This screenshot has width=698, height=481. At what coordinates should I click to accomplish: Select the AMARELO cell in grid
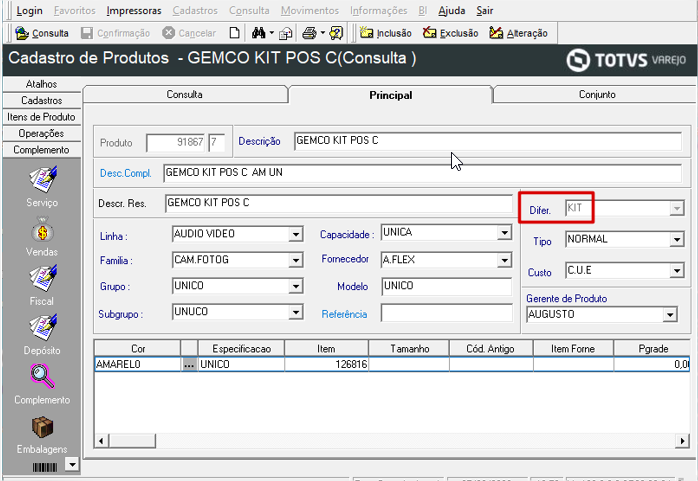[x=138, y=364]
